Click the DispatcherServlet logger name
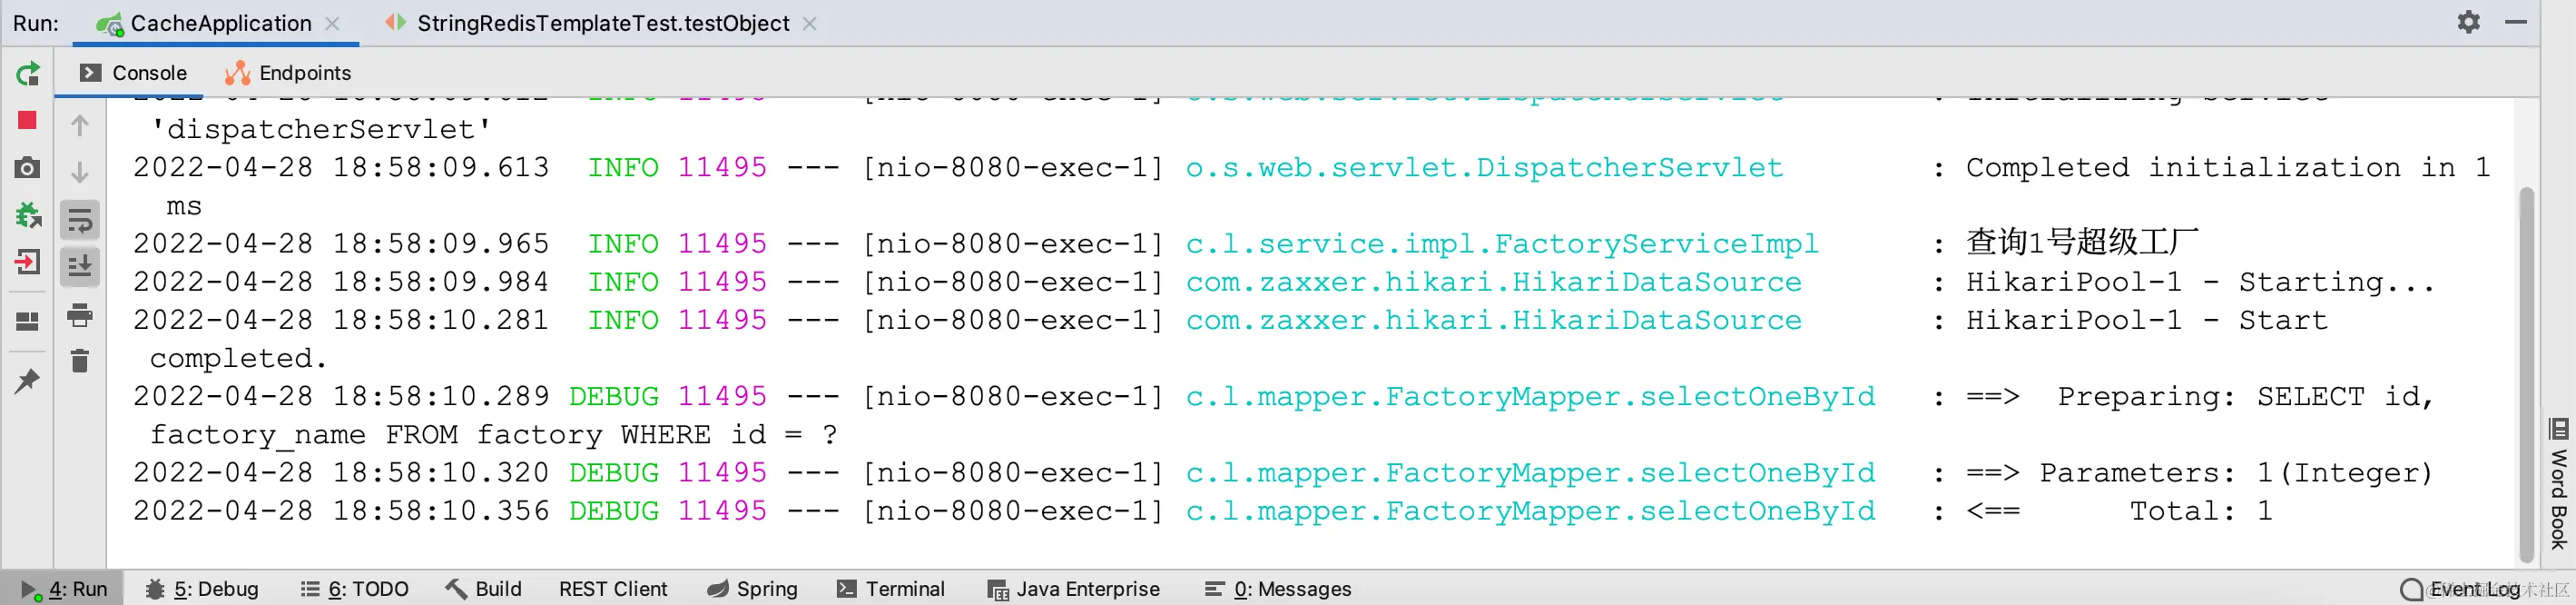Viewport: 2576px width, 605px height. pyautogui.click(x=1484, y=167)
